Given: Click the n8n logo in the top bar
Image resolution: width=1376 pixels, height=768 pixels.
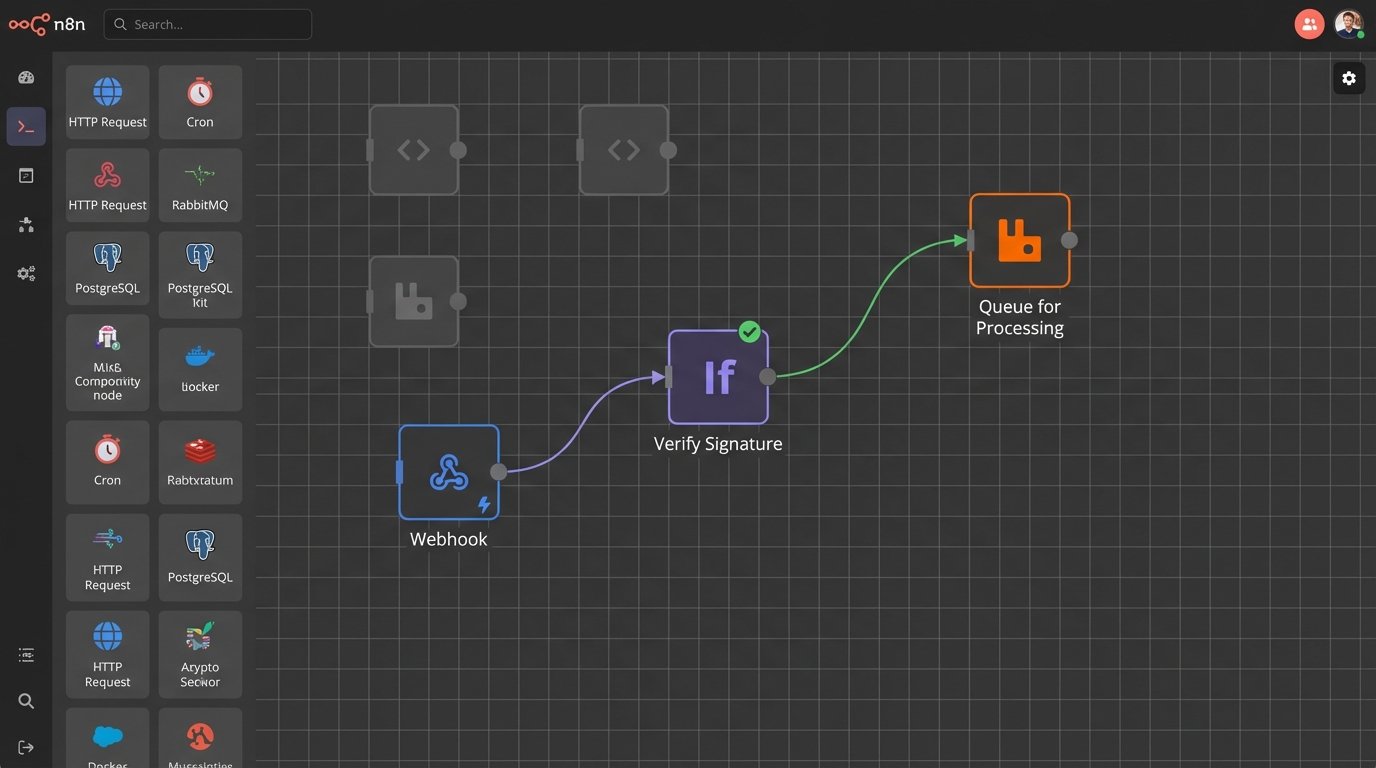Looking at the screenshot, I should tap(46, 23).
